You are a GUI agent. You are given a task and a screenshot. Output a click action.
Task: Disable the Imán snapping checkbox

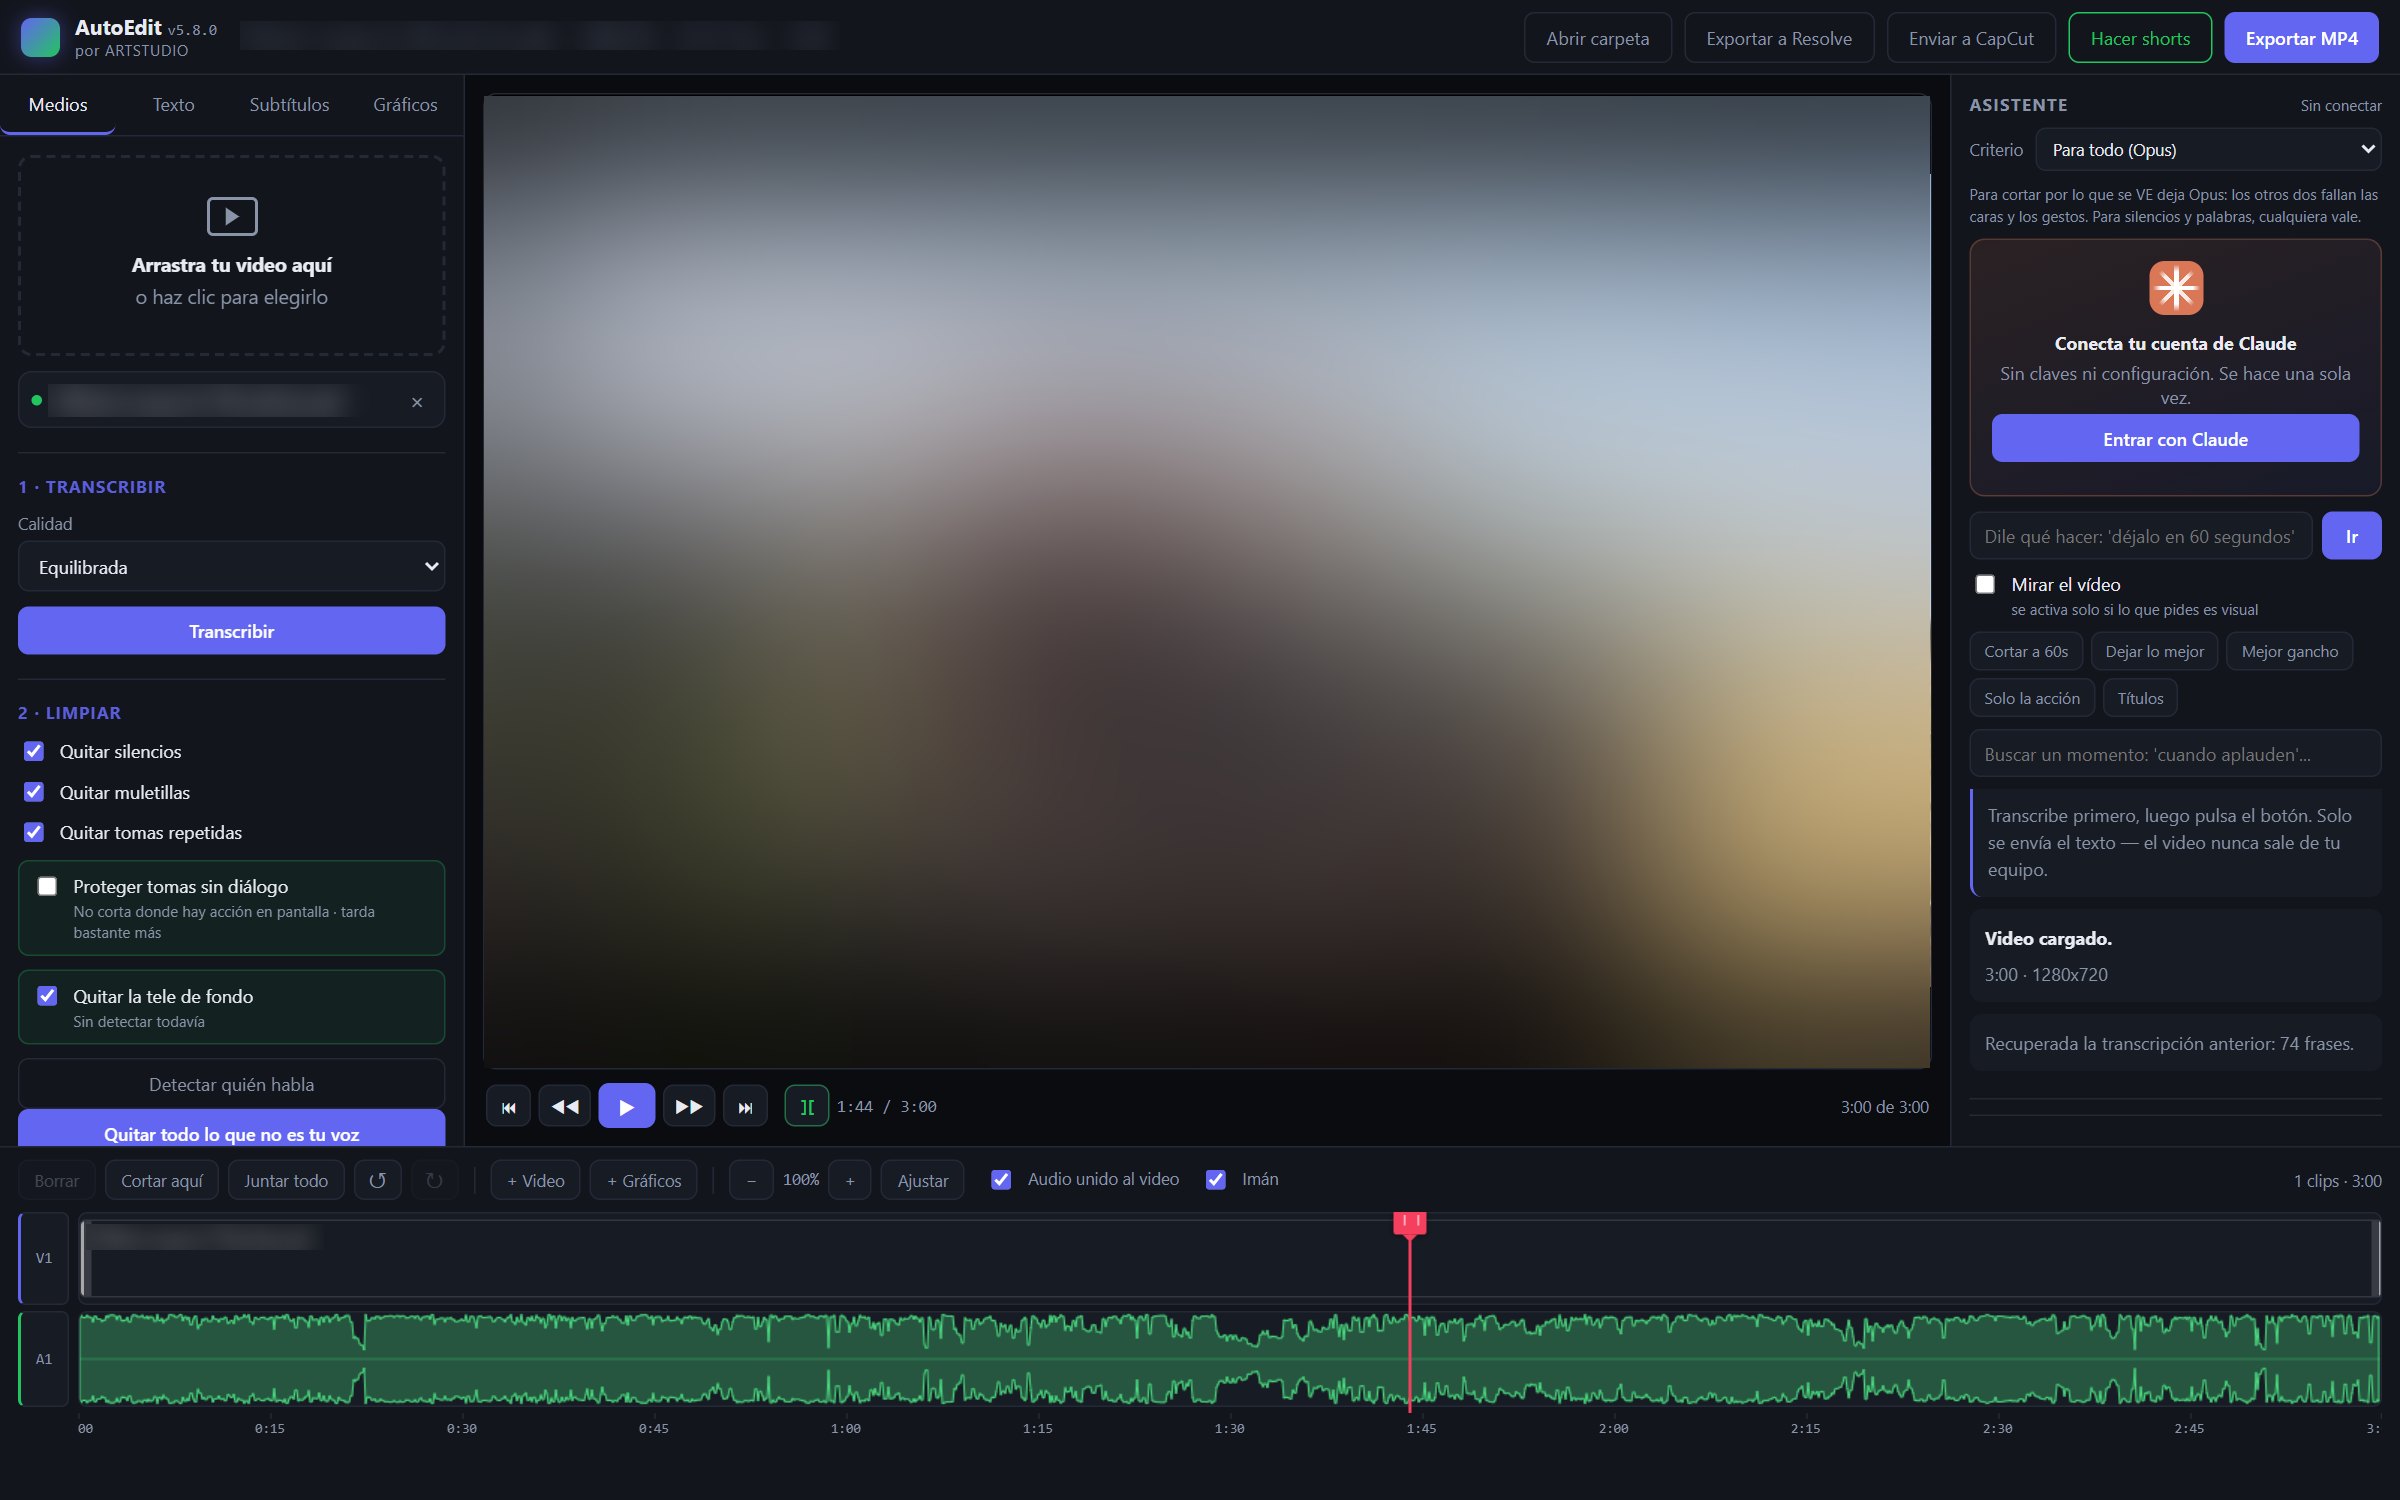point(1216,1179)
